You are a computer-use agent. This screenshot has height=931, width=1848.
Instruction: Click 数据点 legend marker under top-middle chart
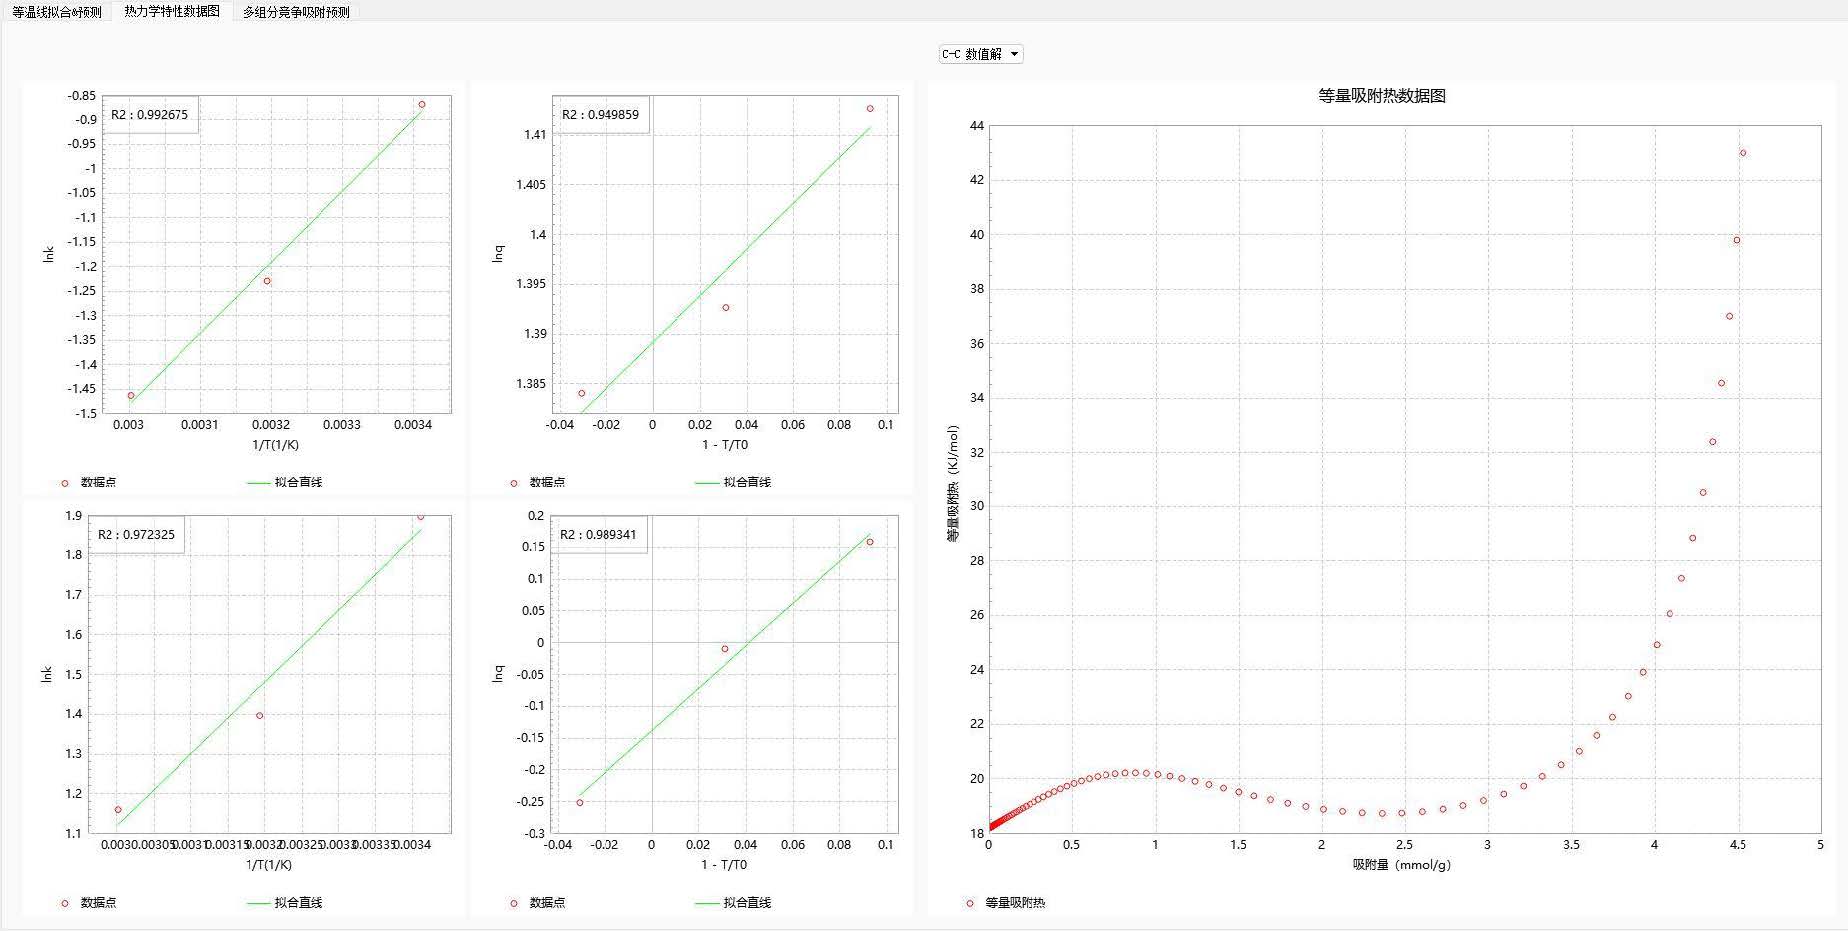click(x=514, y=483)
